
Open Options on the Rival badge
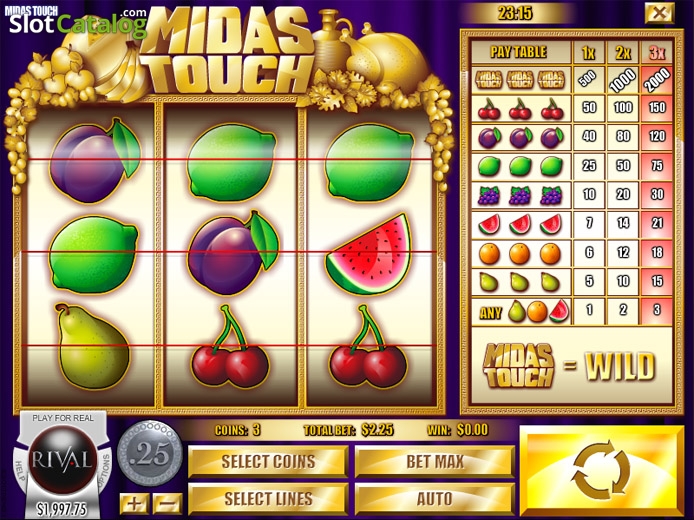pyautogui.click(x=106, y=469)
